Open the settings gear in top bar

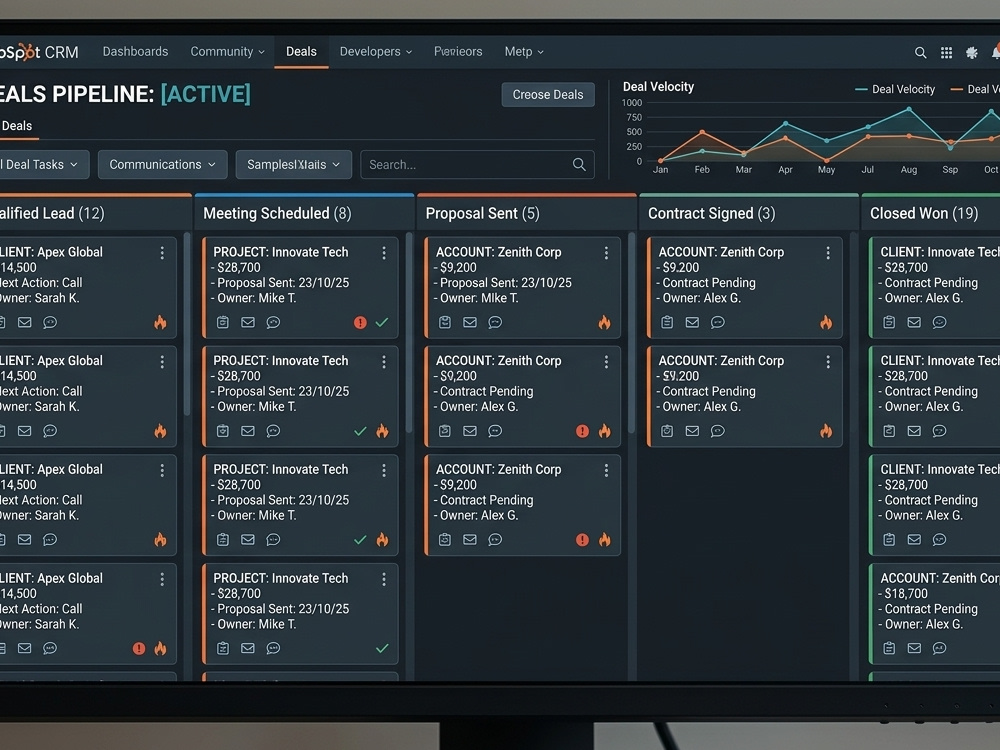(972, 52)
